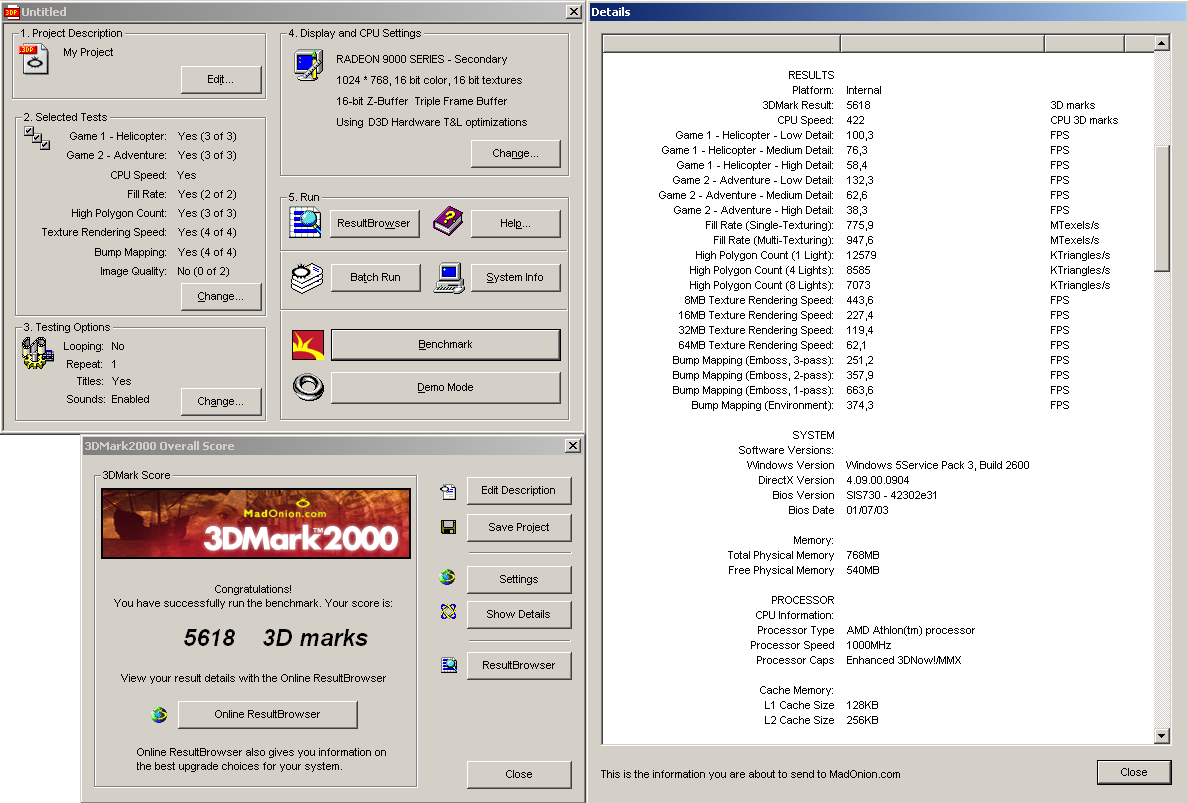The image size is (1188, 803).
Task: Click the System Info computer icon
Action: [x=448, y=276]
